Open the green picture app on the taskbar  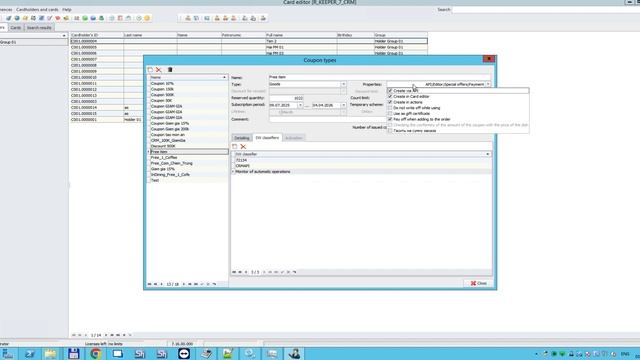pyautogui.click(x=227, y=353)
